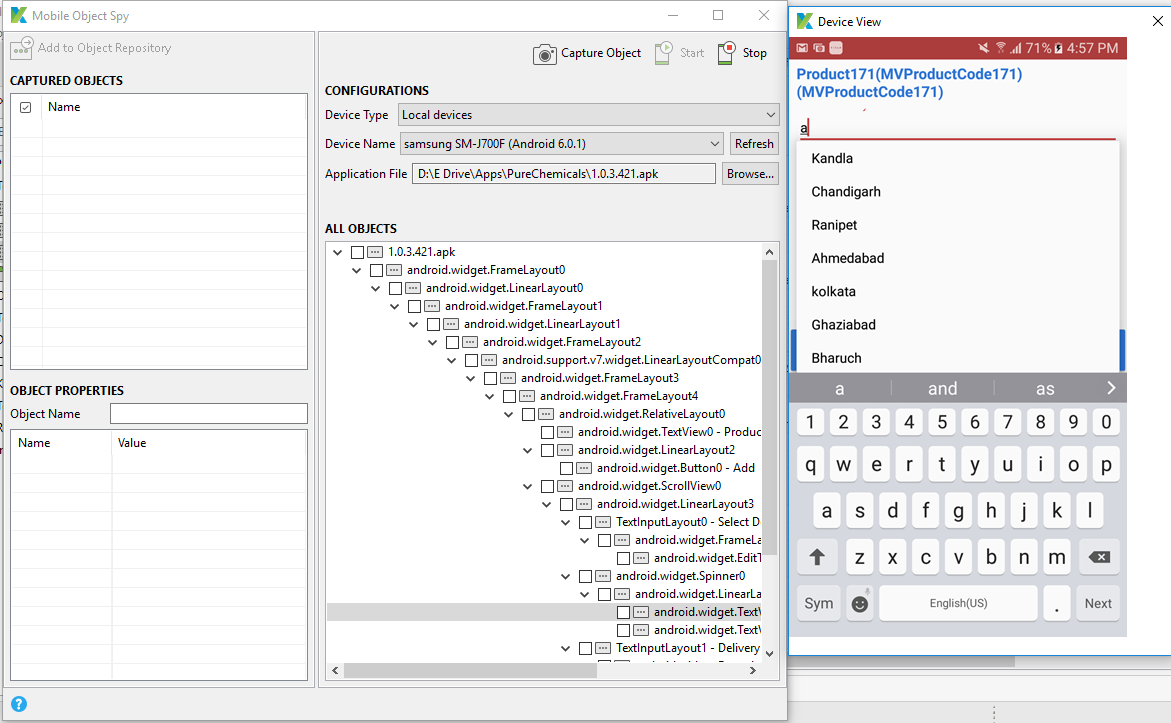Tap the shift arrow key

tap(817, 557)
